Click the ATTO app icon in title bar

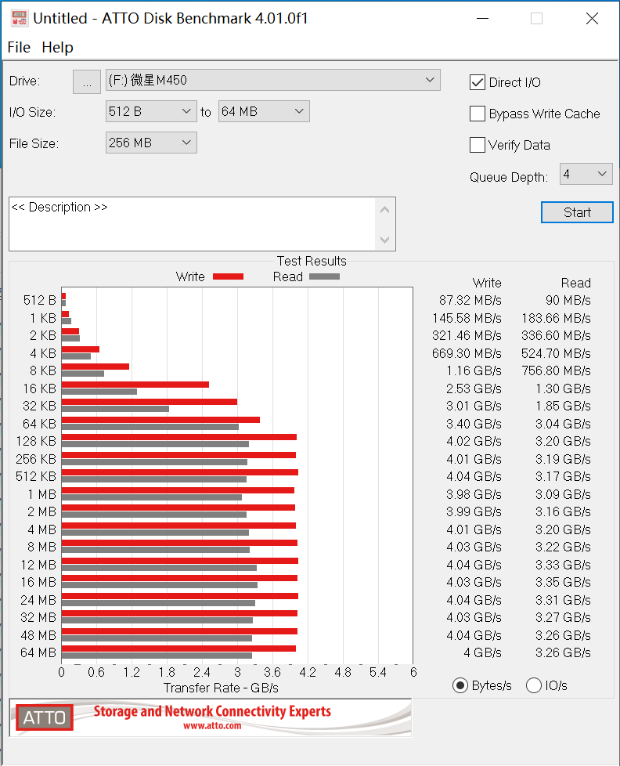[19, 19]
